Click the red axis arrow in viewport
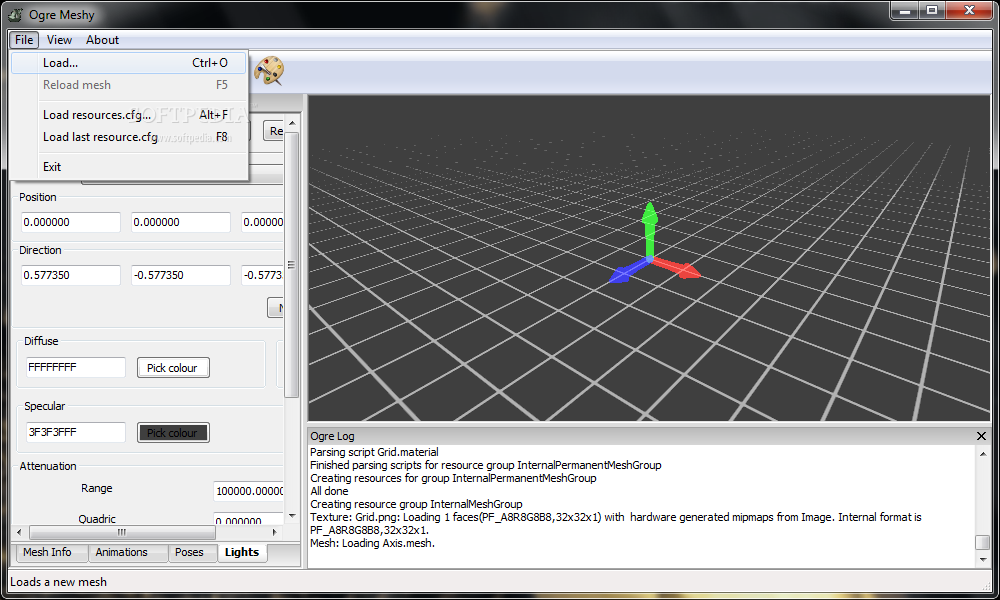The height and width of the screenshot is (600, 1000). click(x=677, y=268)
